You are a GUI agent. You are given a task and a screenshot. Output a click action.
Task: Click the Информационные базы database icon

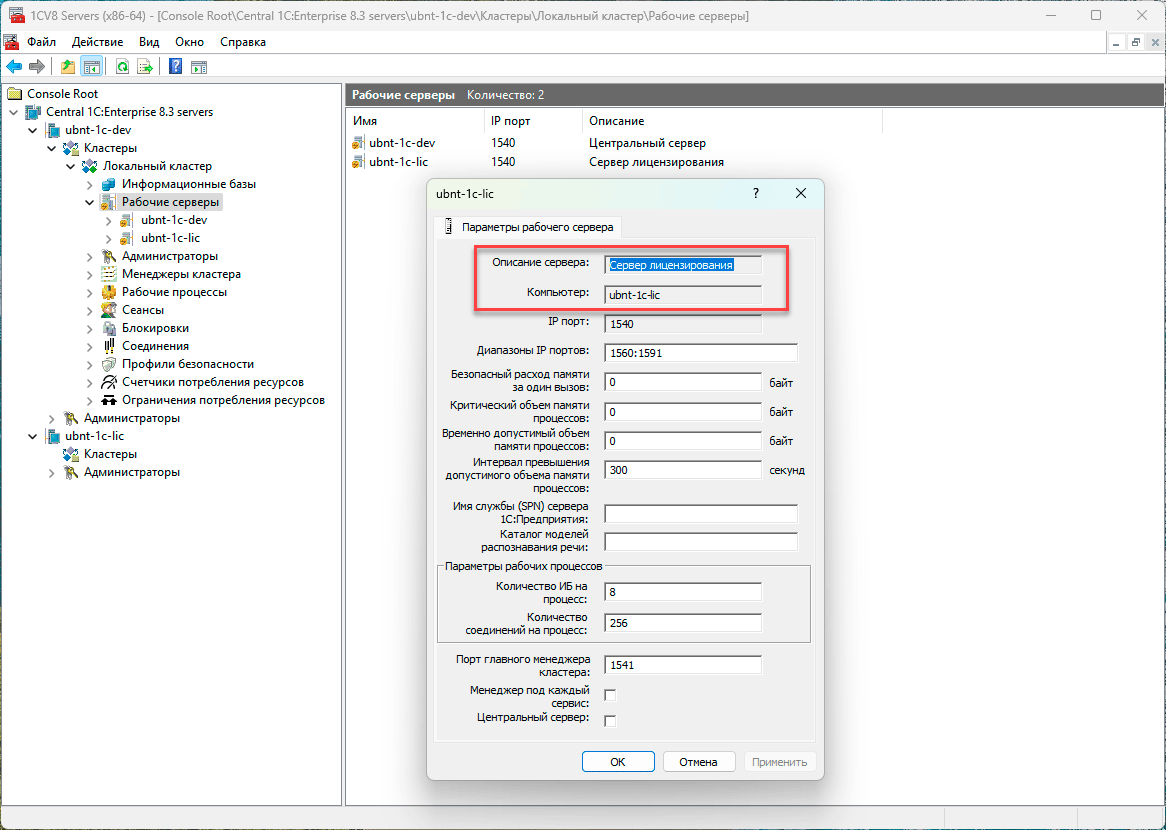[109, 184]
